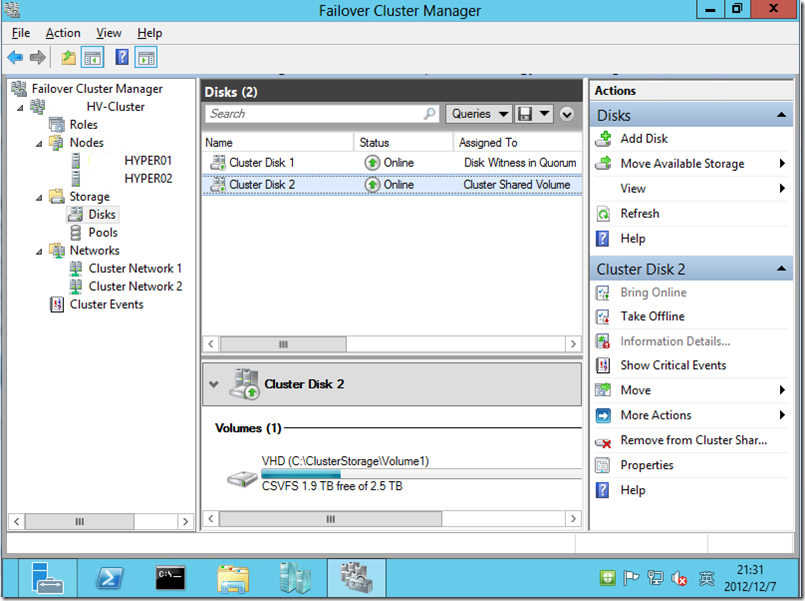Select Roles in the tree
This screenshot has width=805, height=601.
point(84,125)
